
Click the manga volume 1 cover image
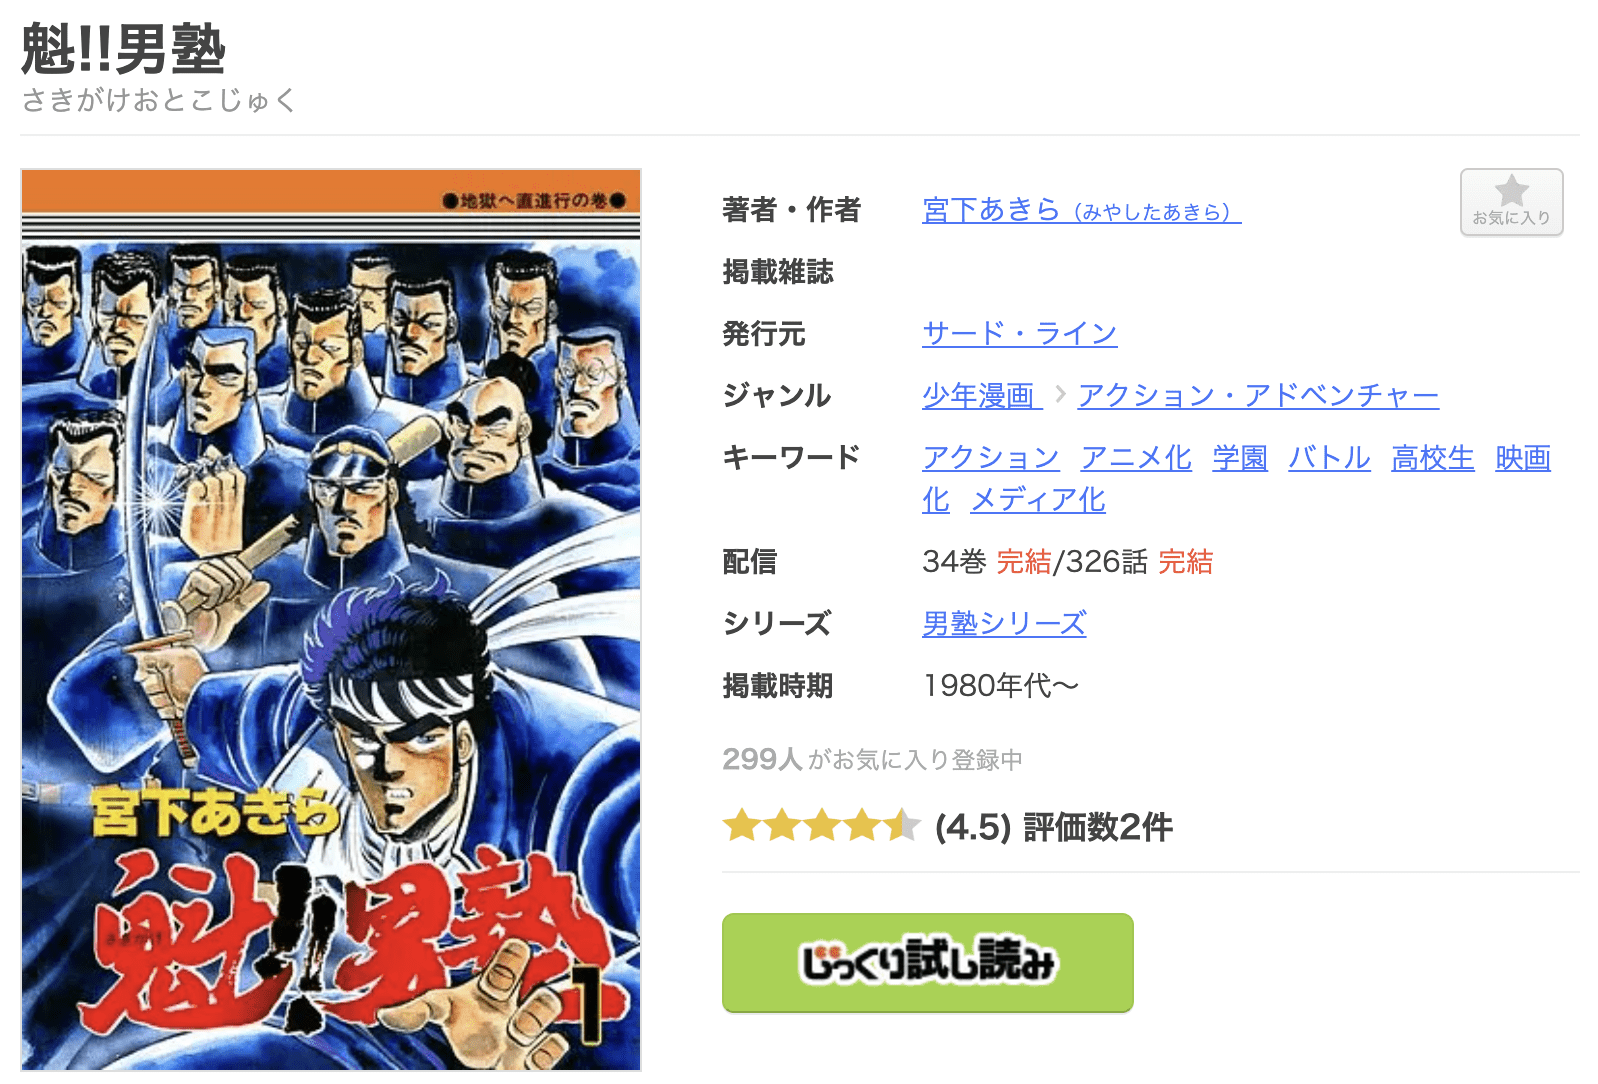click(331, 620)
